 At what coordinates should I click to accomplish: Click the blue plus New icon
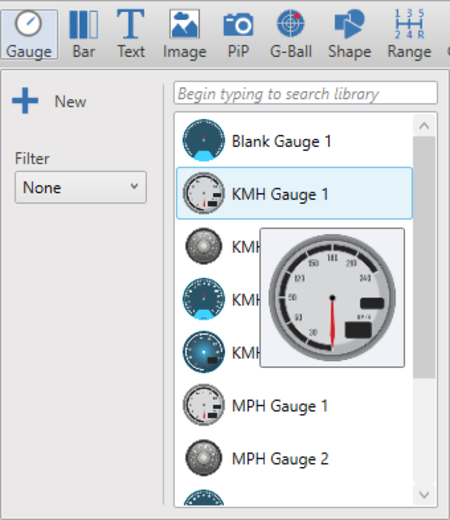point(25,101)
